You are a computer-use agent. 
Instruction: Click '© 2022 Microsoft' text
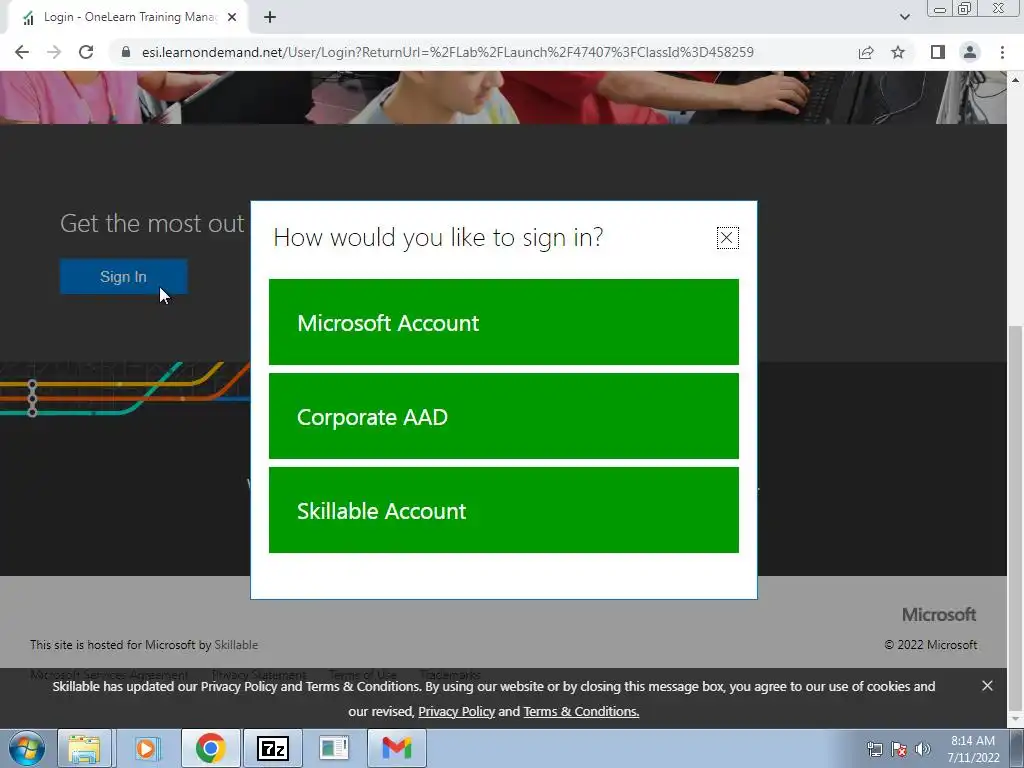coord(931,645)
